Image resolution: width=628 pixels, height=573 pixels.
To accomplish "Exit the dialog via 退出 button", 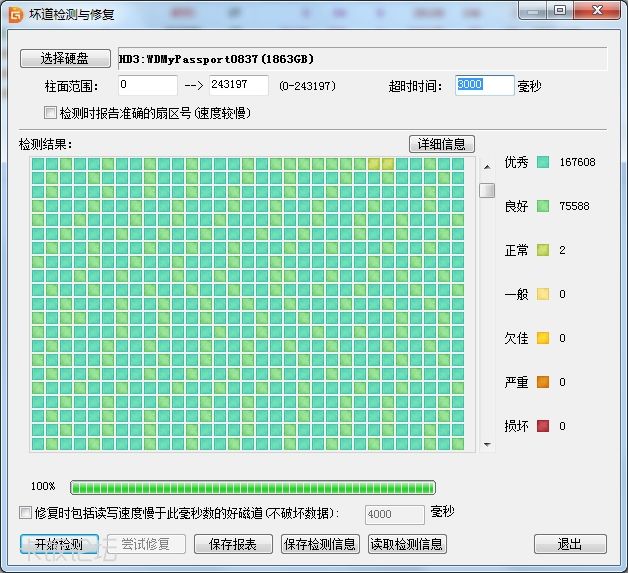I will tap(570, 544).
